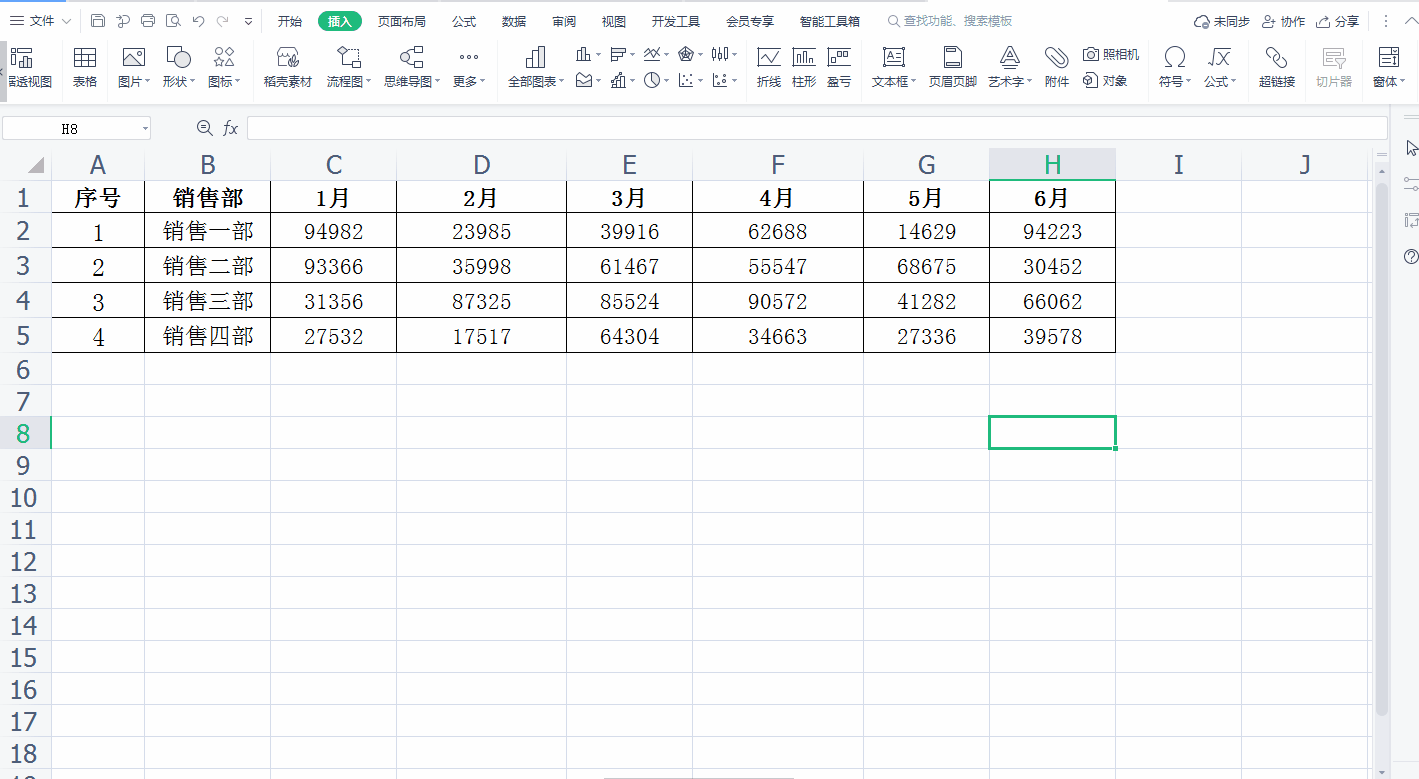Click the select-all corner triangle
The height and width of the screenshot is (779, 1419).
coord(35,165)
